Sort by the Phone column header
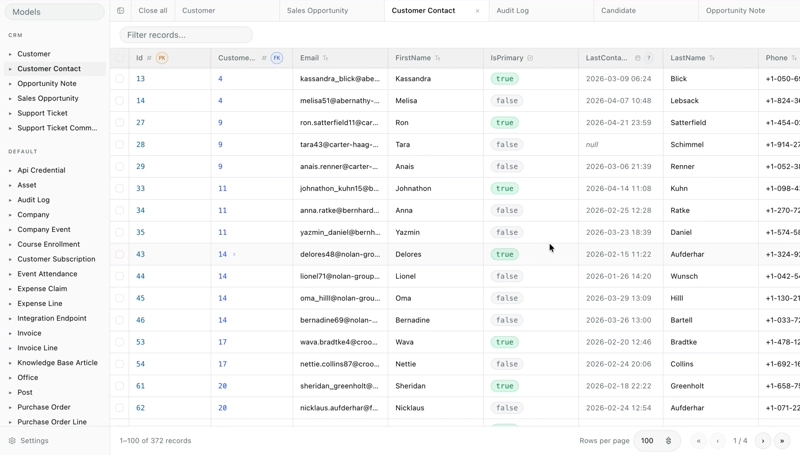Image resolution: width=800 pixels, height=455 pixels. [x=777, y=58]
